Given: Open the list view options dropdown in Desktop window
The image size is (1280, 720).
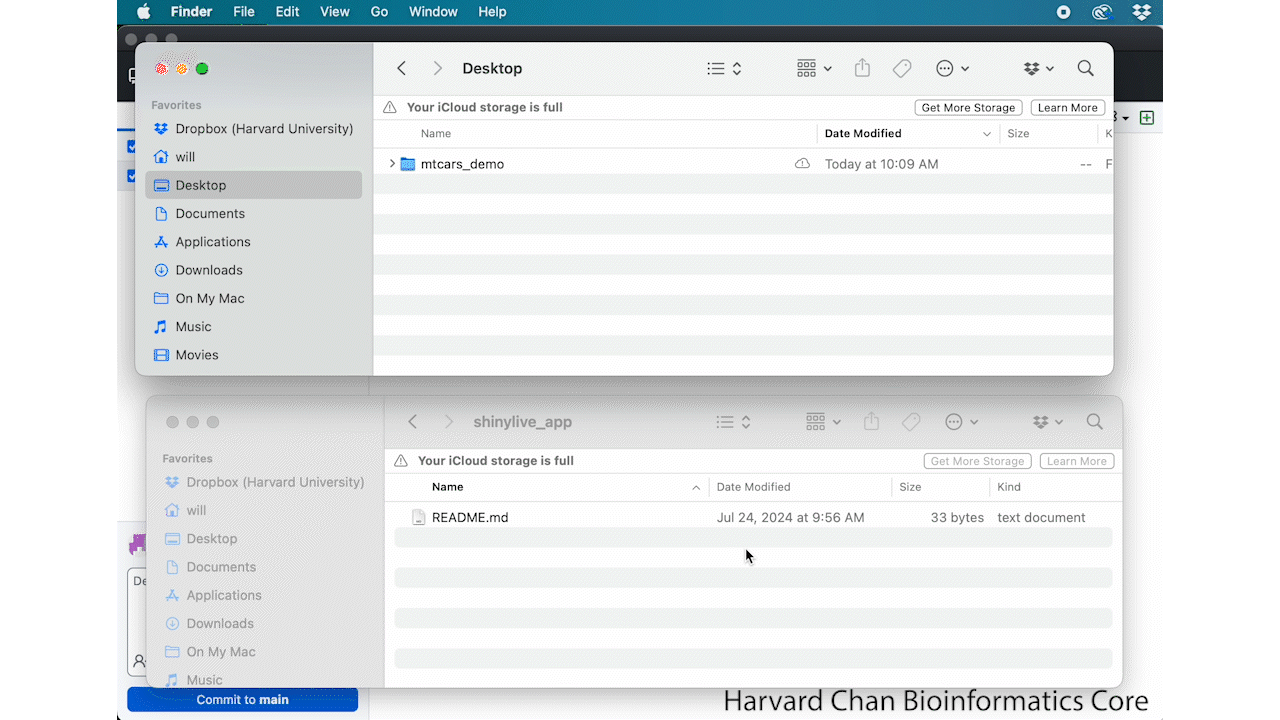Looking at the screenshot, I should [x=724, y=68].
